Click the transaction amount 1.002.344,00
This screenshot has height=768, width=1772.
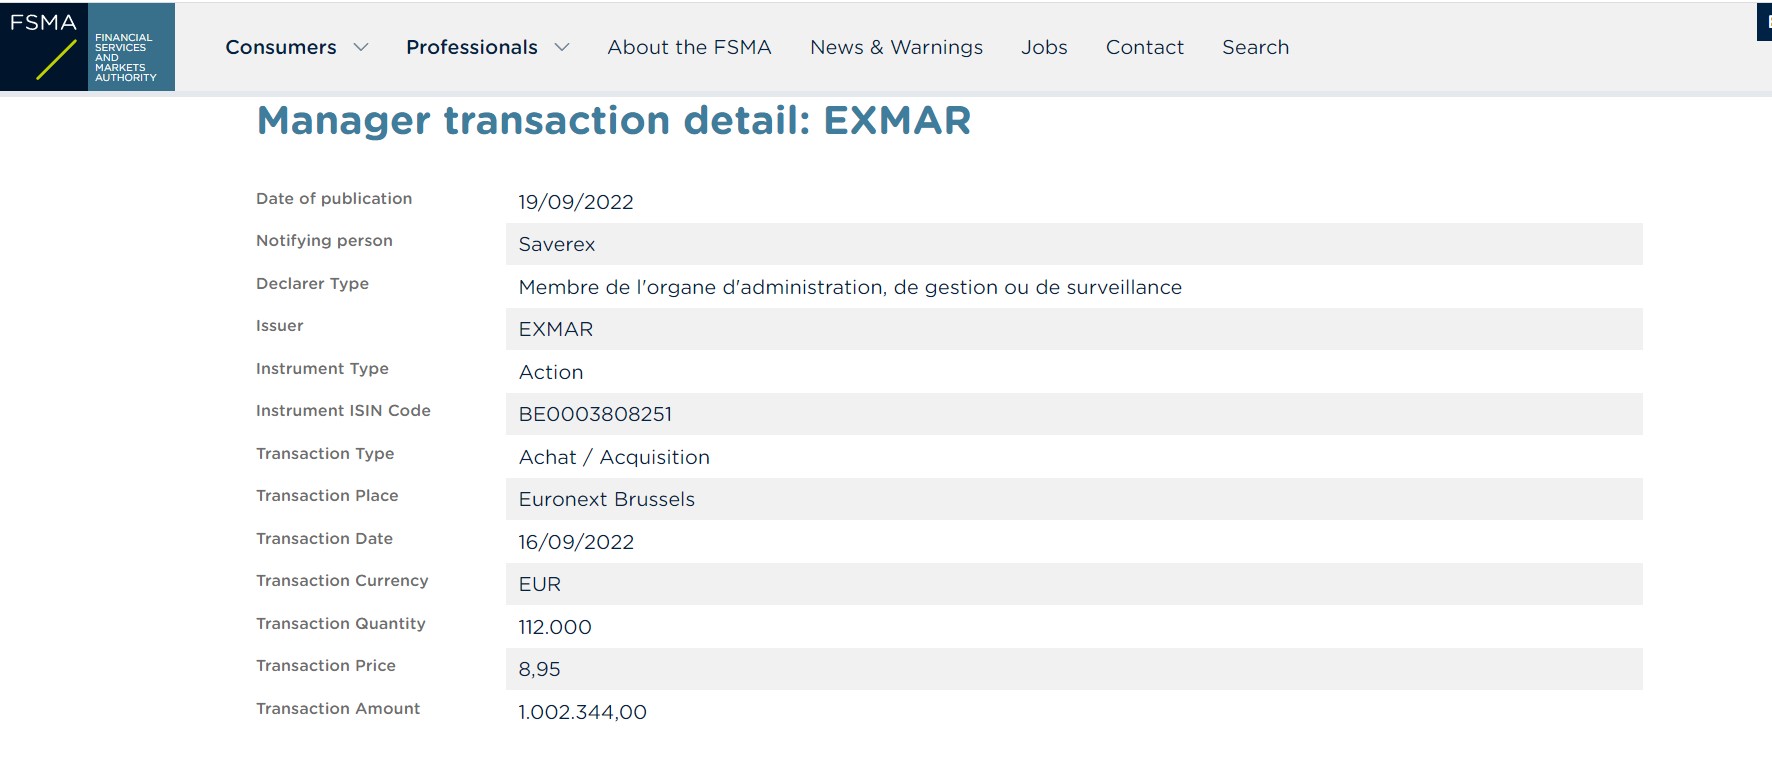[x=582, y=712]
